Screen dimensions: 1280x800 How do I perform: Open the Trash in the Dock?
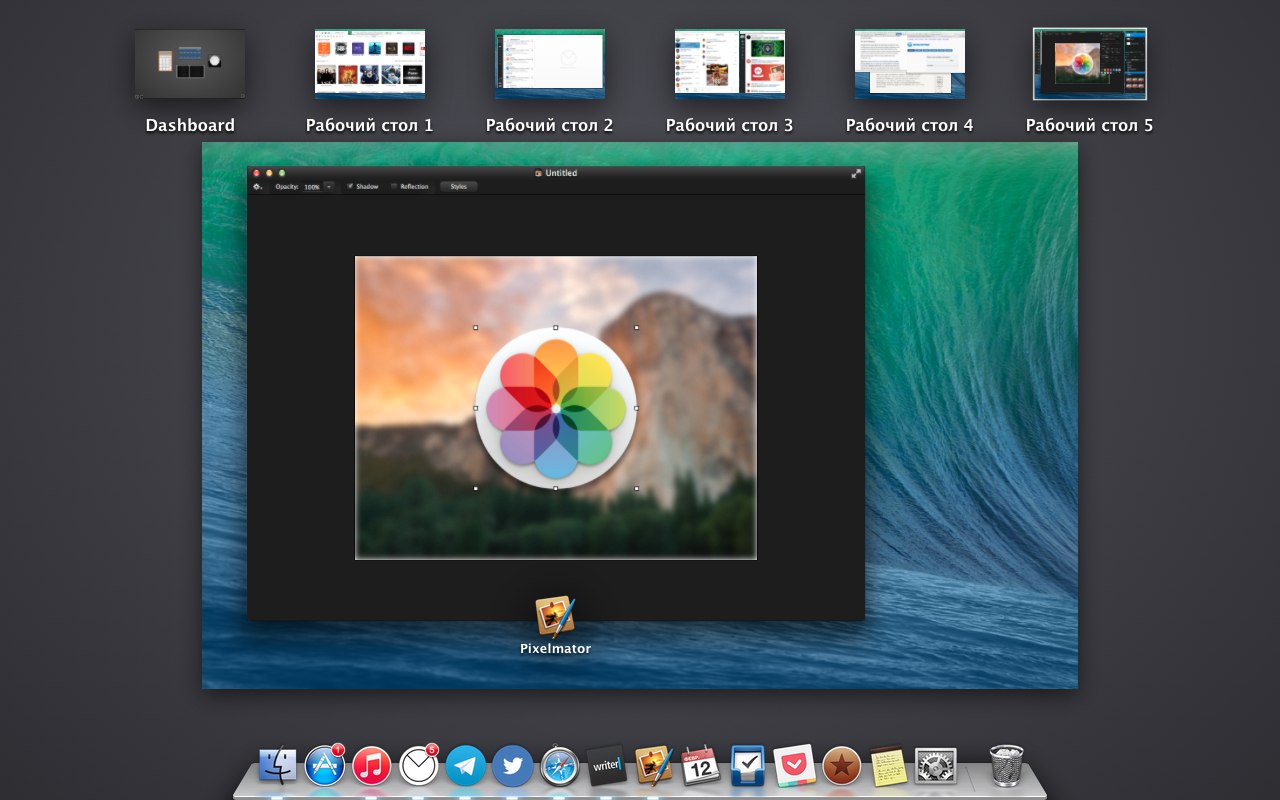click(1006, 766)
